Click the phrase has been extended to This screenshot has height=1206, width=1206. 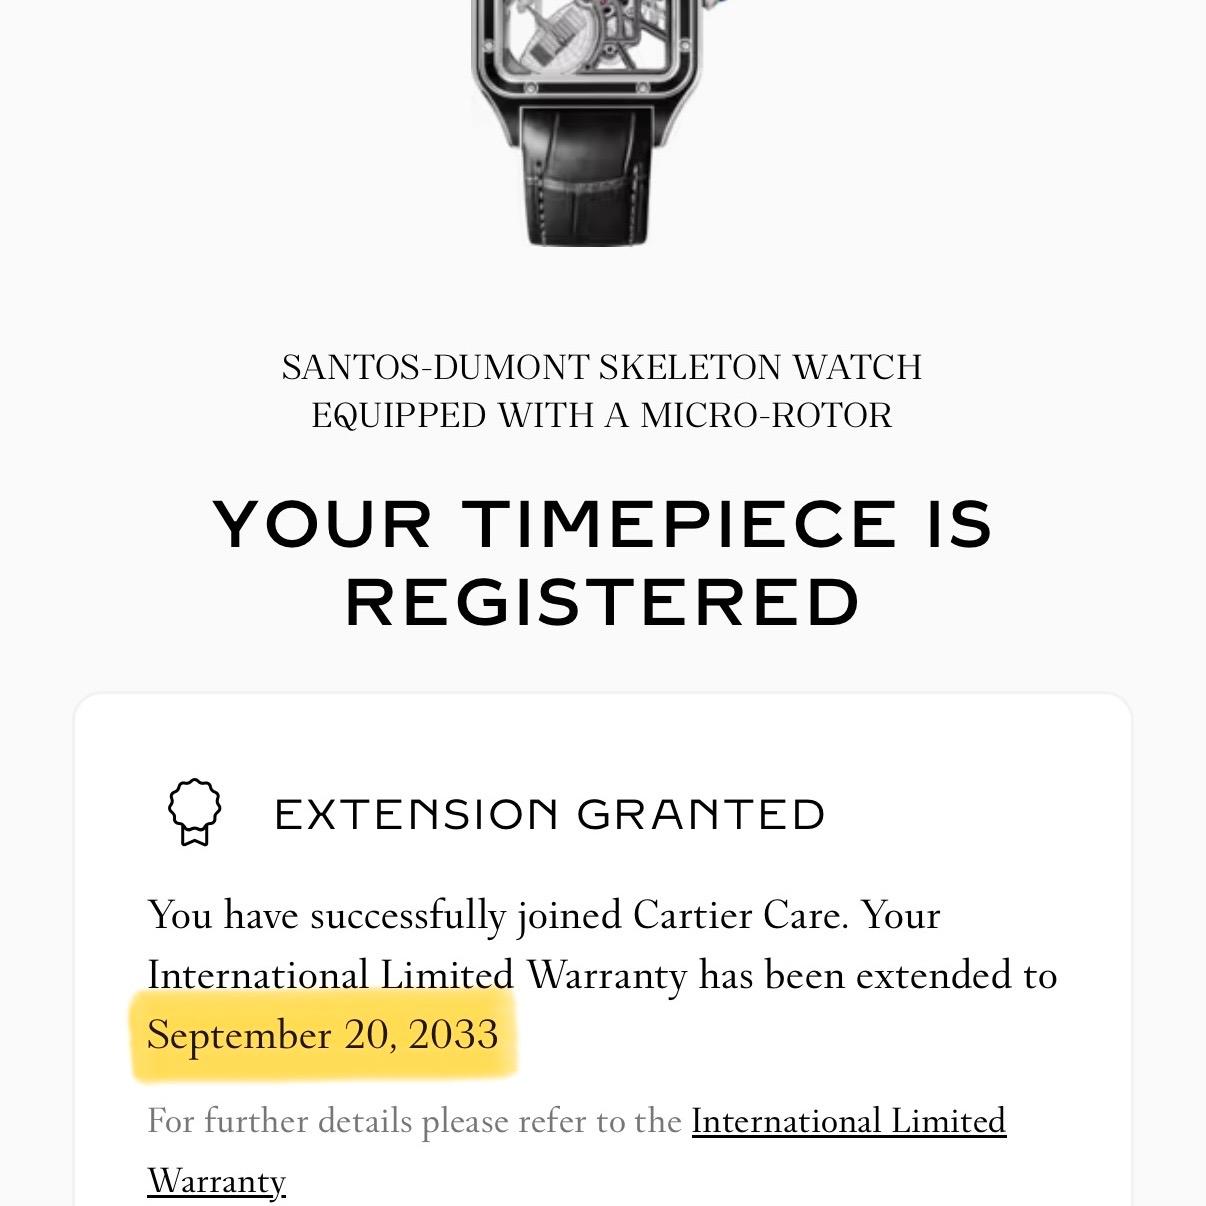878,975
